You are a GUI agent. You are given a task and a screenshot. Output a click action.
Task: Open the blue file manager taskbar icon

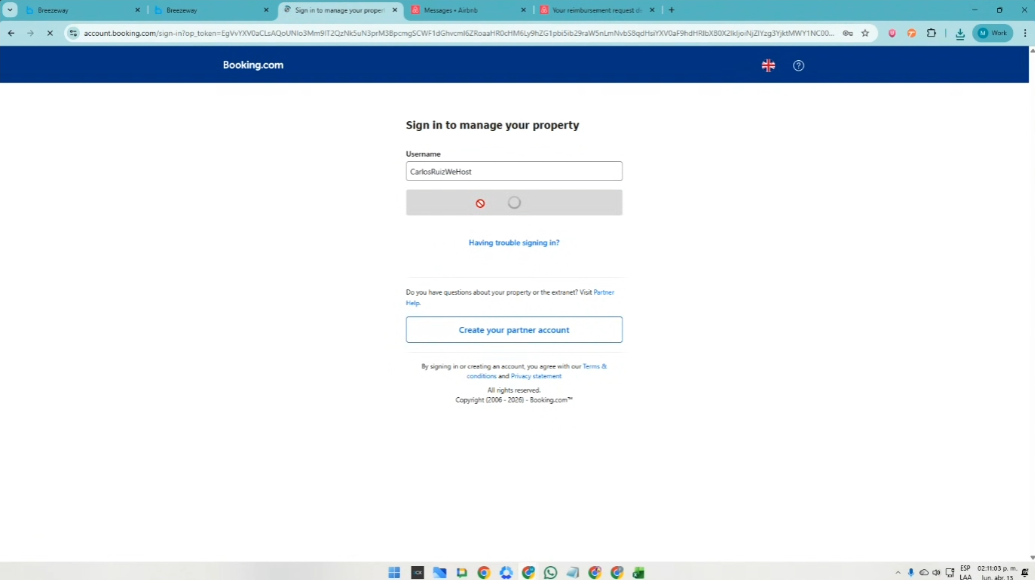440,572
